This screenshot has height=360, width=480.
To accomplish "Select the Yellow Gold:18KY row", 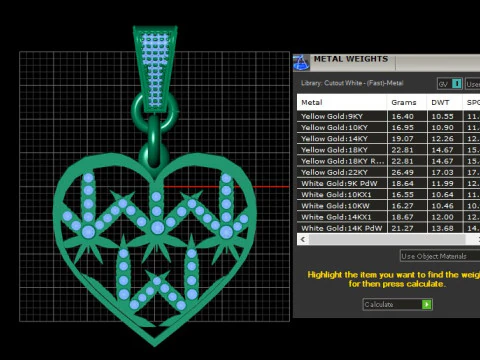I will (x=388, y=150).
